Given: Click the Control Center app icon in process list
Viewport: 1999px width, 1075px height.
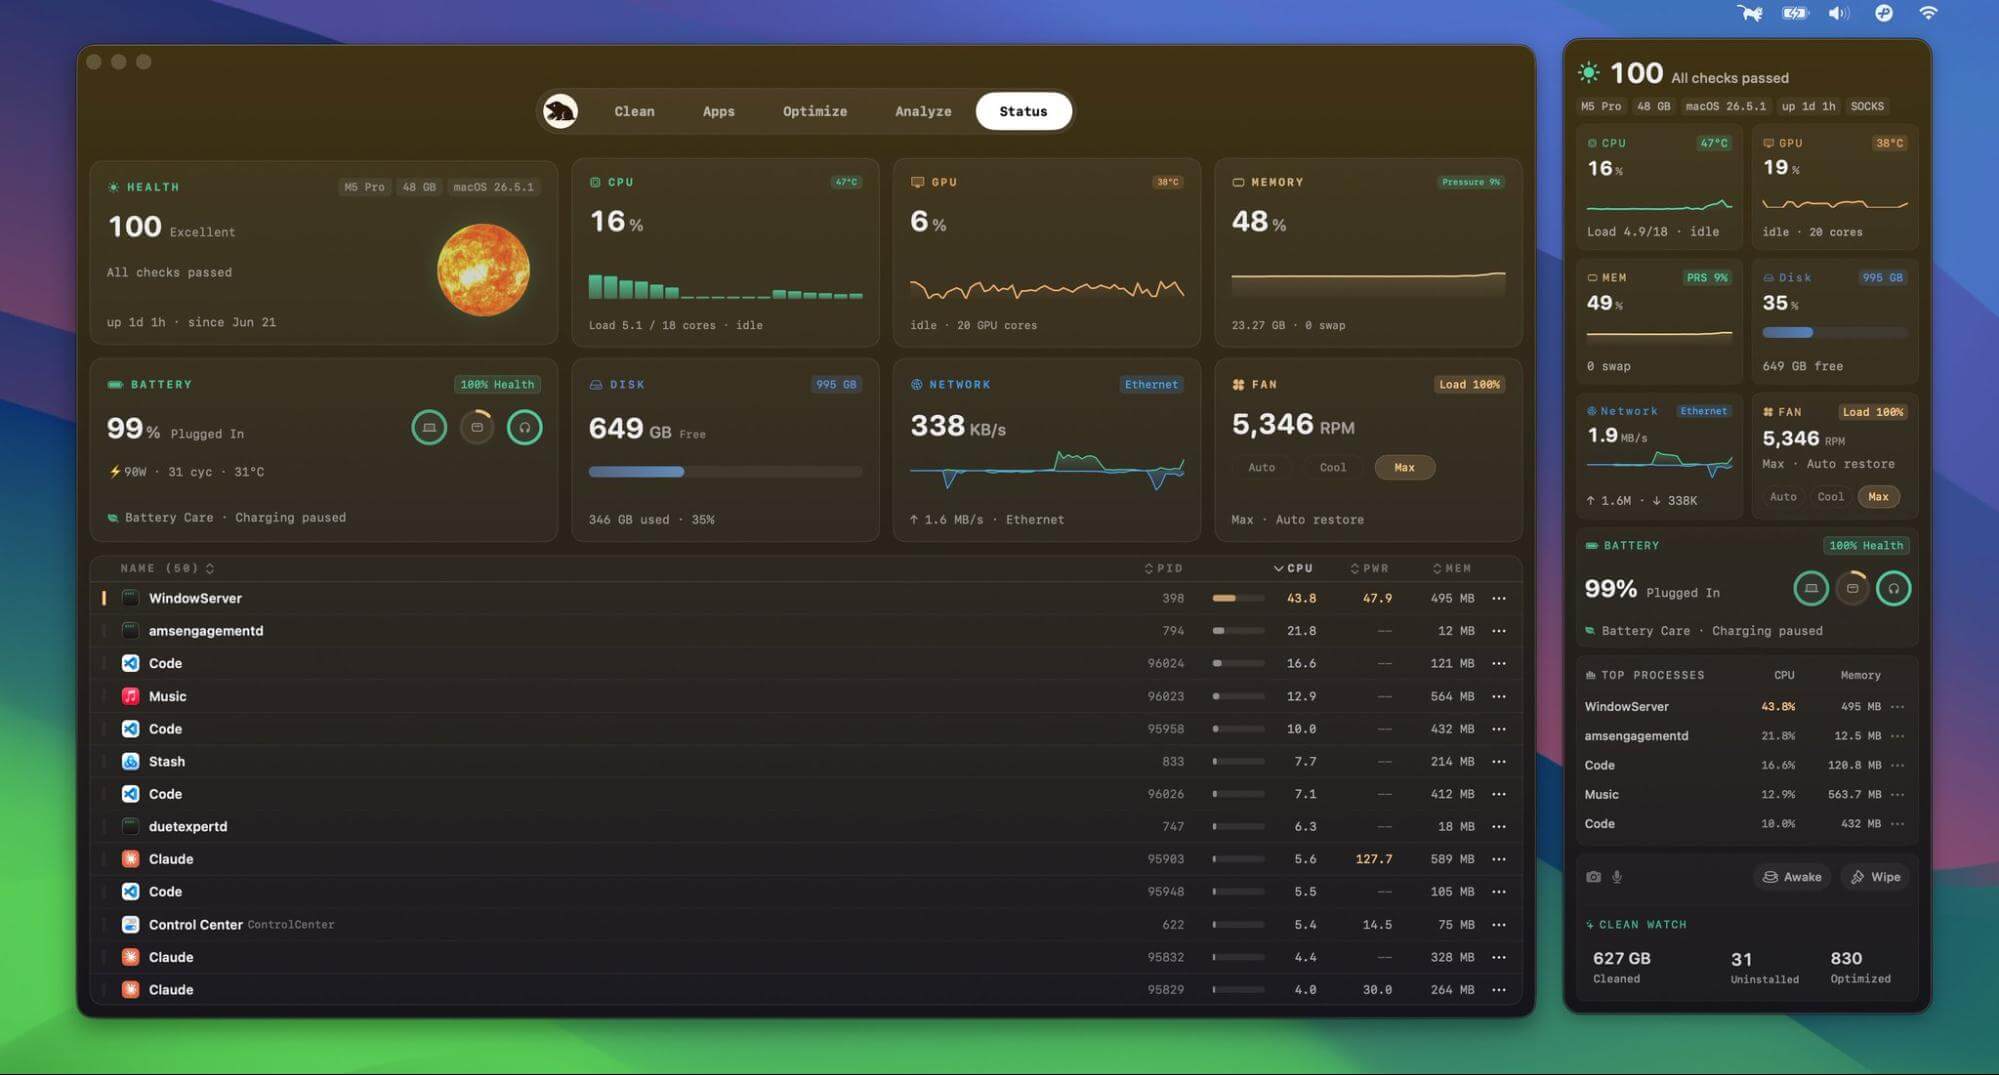Looking at the screenshot, I should coord(130,924).
